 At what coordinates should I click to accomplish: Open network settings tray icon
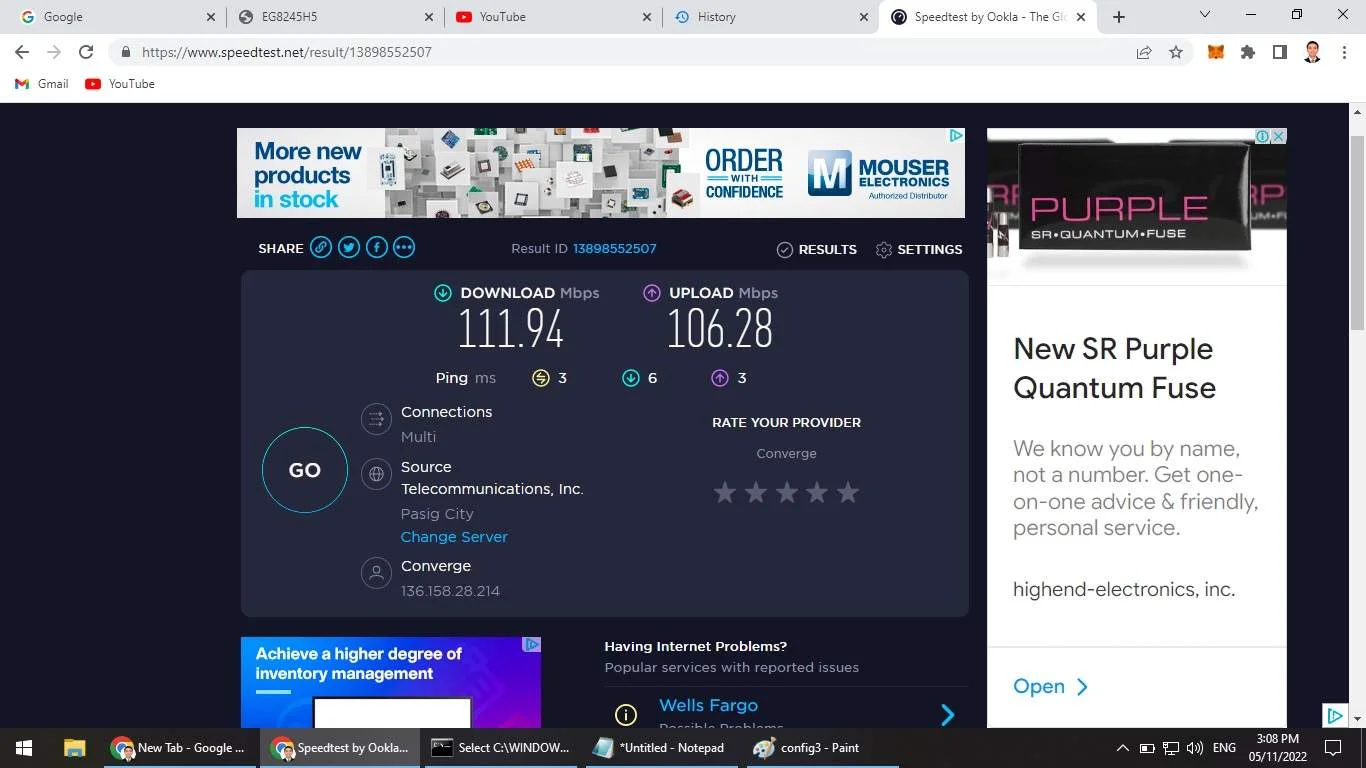1171,748
